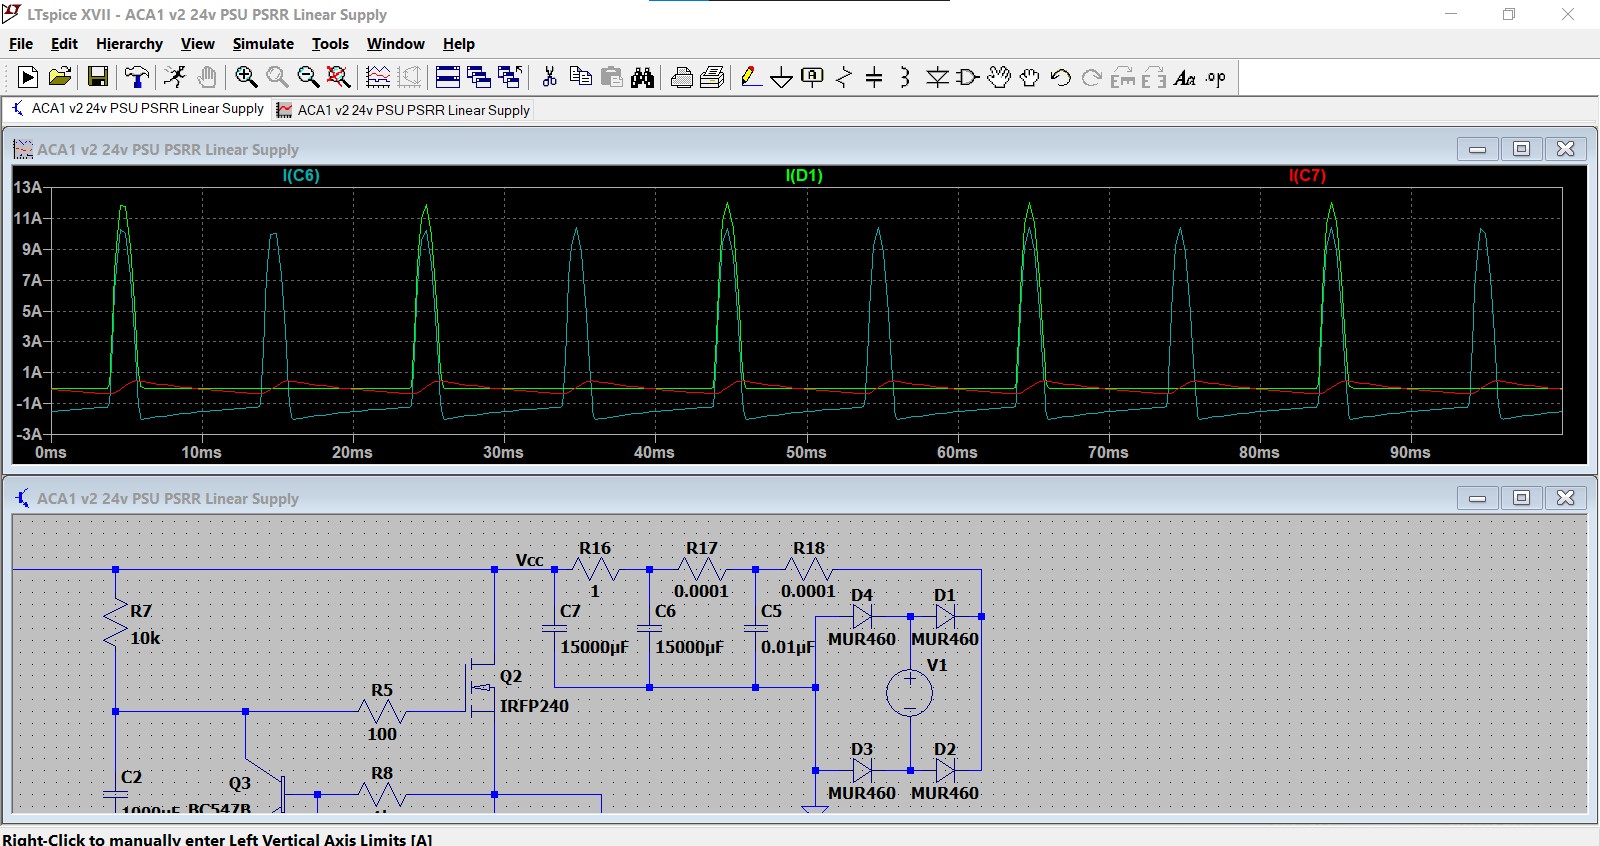The width and height of the screenshot is (1600, 846).
Task: Open Print Setup icon
Action: tap(713, 77)
